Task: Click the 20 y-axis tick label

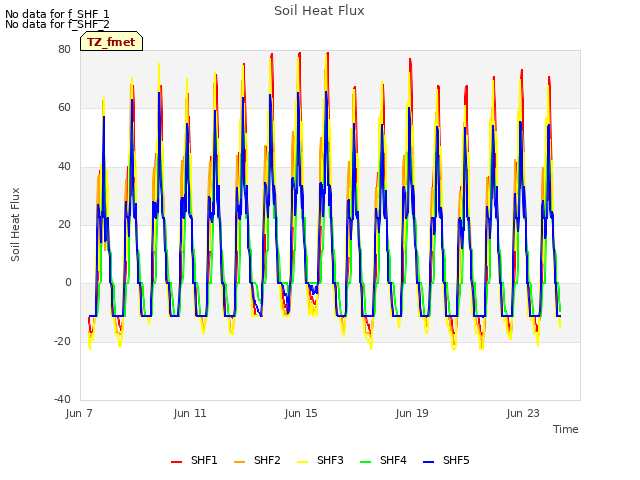Action: tap(64, 224)
